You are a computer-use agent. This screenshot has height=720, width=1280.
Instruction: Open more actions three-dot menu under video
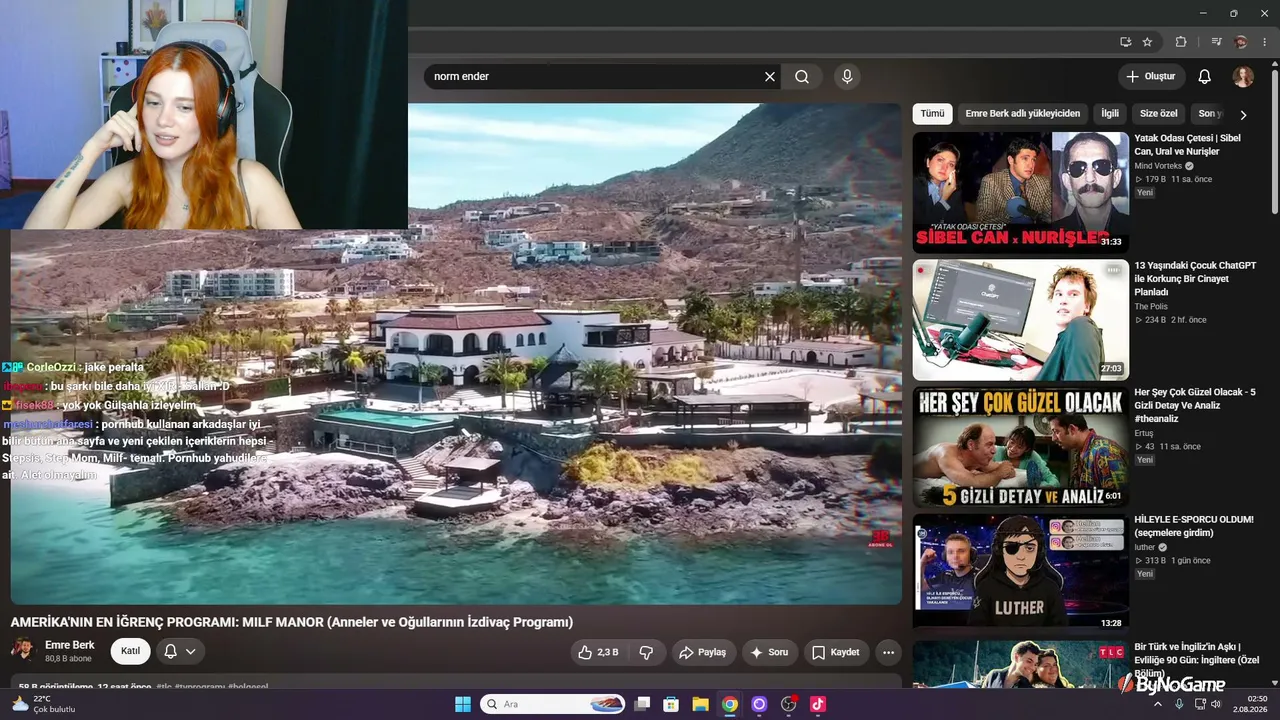tap(888, 652)
